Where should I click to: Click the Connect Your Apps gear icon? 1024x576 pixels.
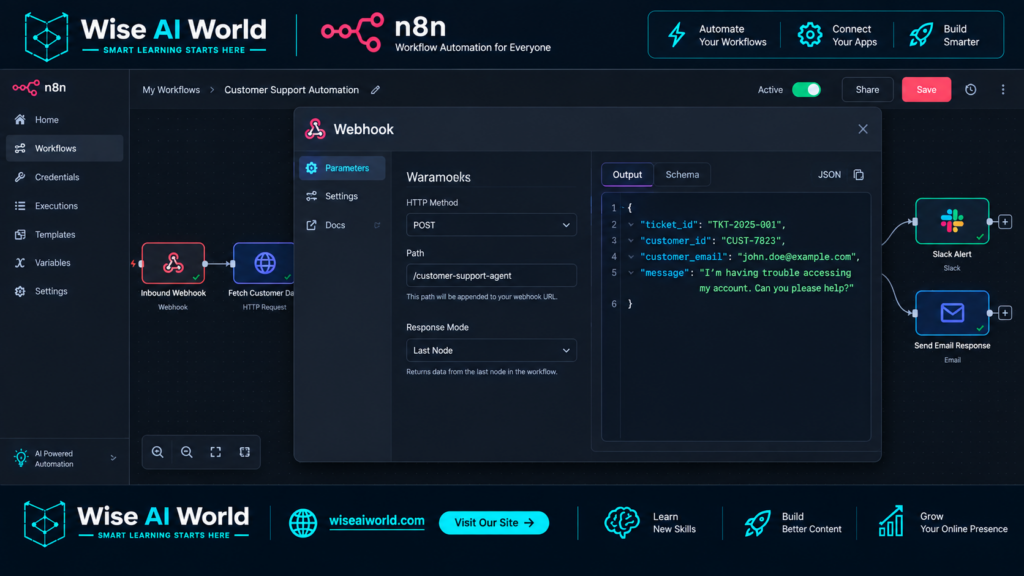(x=810, y=35)
